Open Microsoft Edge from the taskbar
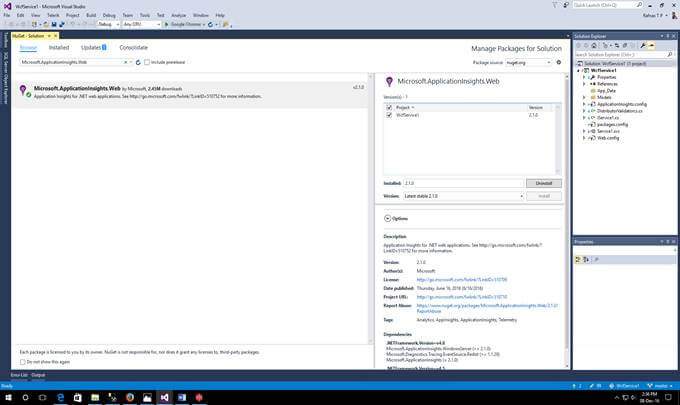Viewport: 680px width, 405px height. pos(60,397)
